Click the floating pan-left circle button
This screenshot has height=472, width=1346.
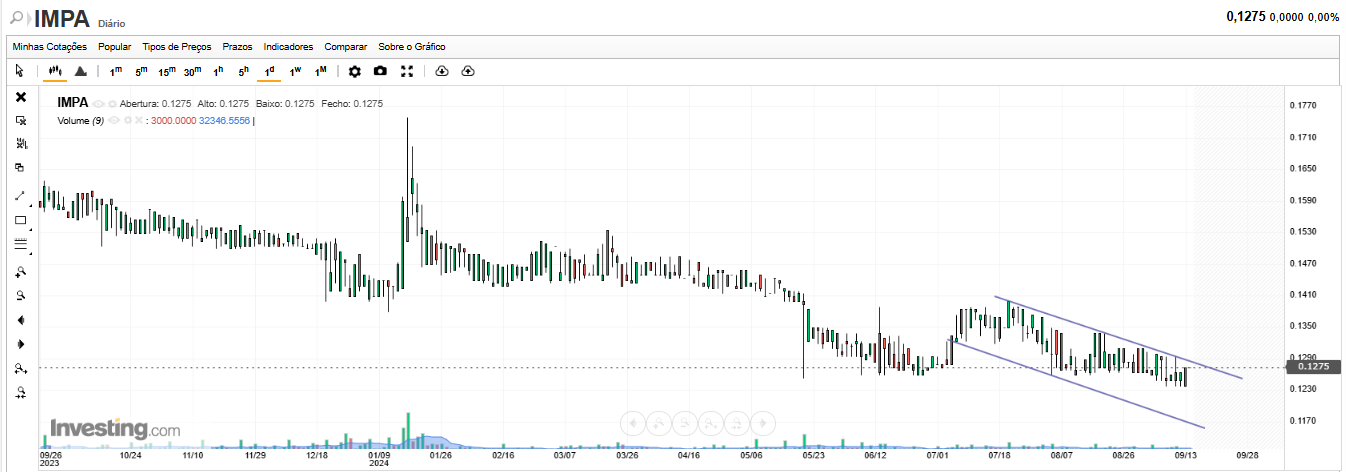pos(631,423)
